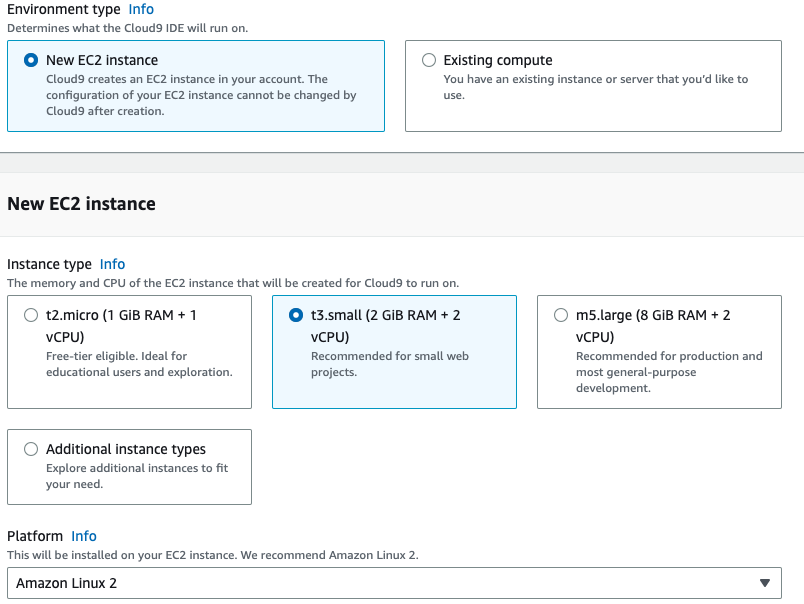
Task: Click the m5.large production card
Action: tap(660, 352)
